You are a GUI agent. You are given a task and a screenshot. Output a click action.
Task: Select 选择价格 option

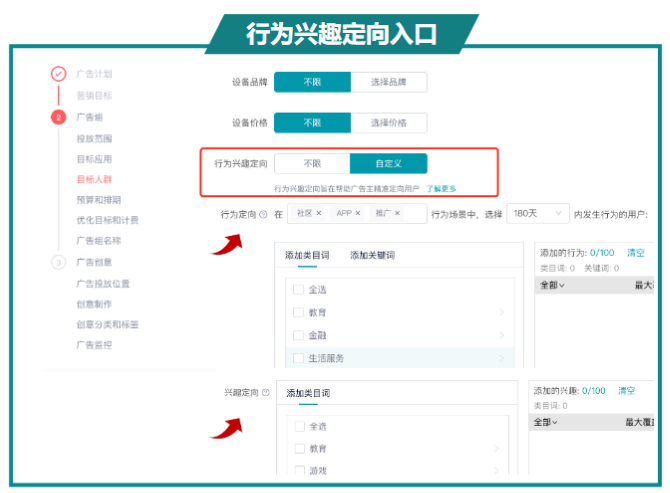pos(389,123)
